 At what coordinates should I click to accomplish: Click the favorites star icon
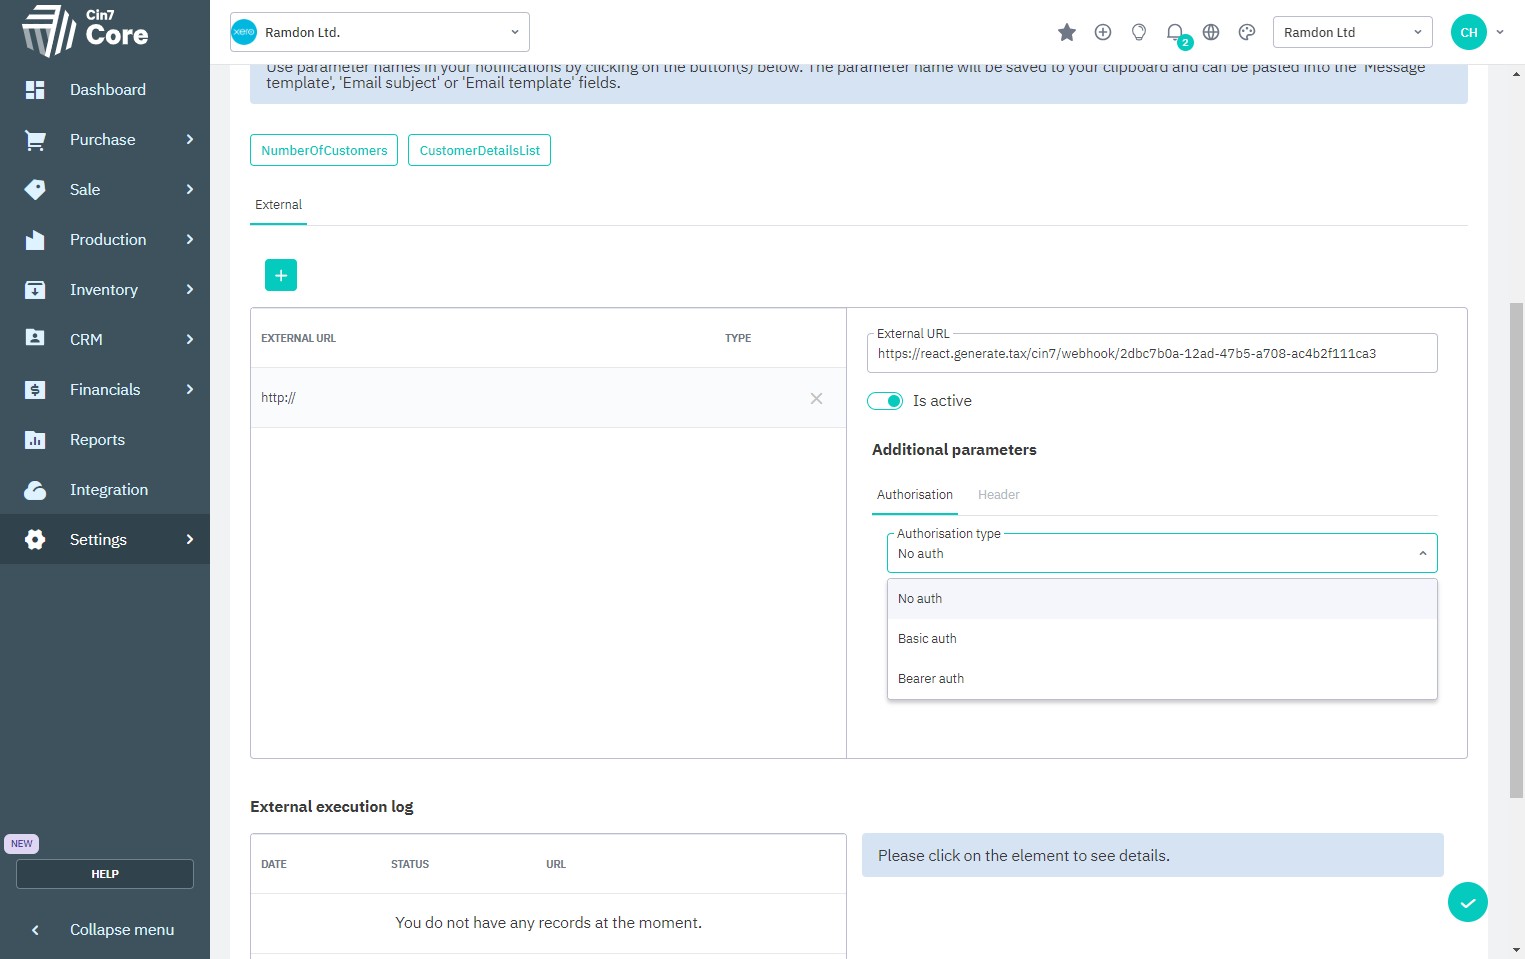[x=1066, y=32]
